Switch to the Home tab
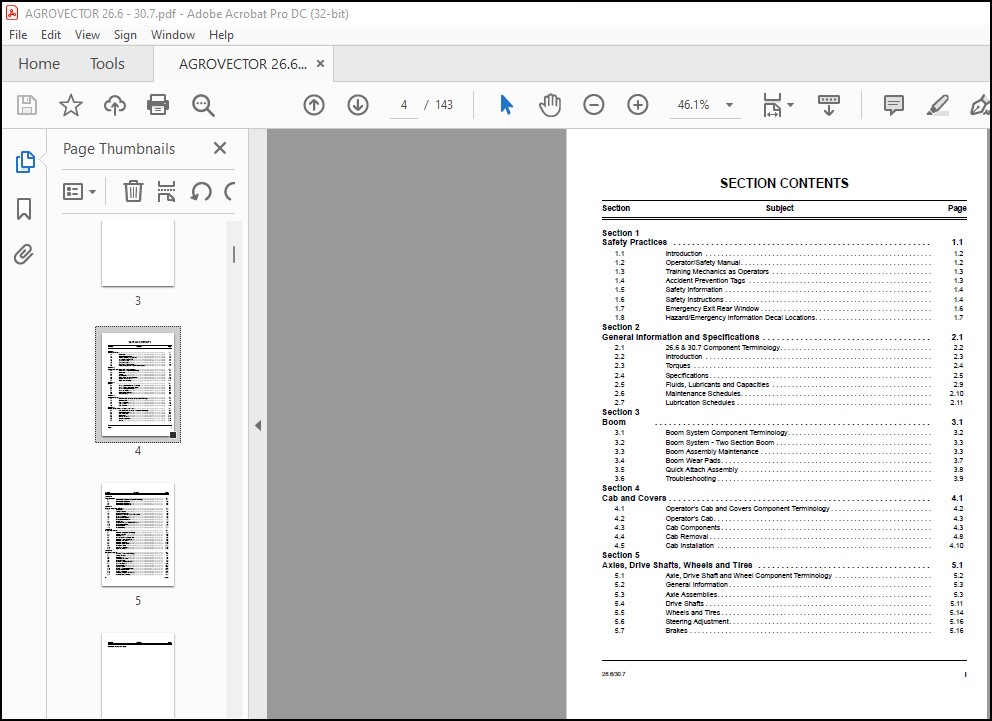Screen dimensions: 992x721 [x=39, y=64]
